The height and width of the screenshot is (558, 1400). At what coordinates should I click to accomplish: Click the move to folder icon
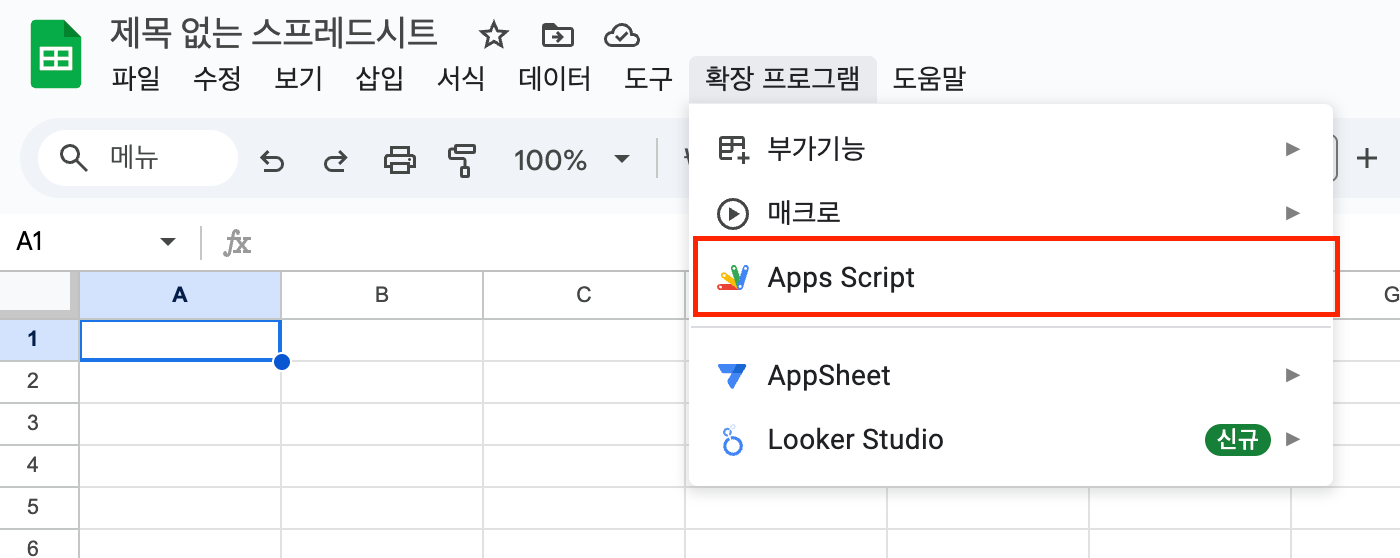557,37
